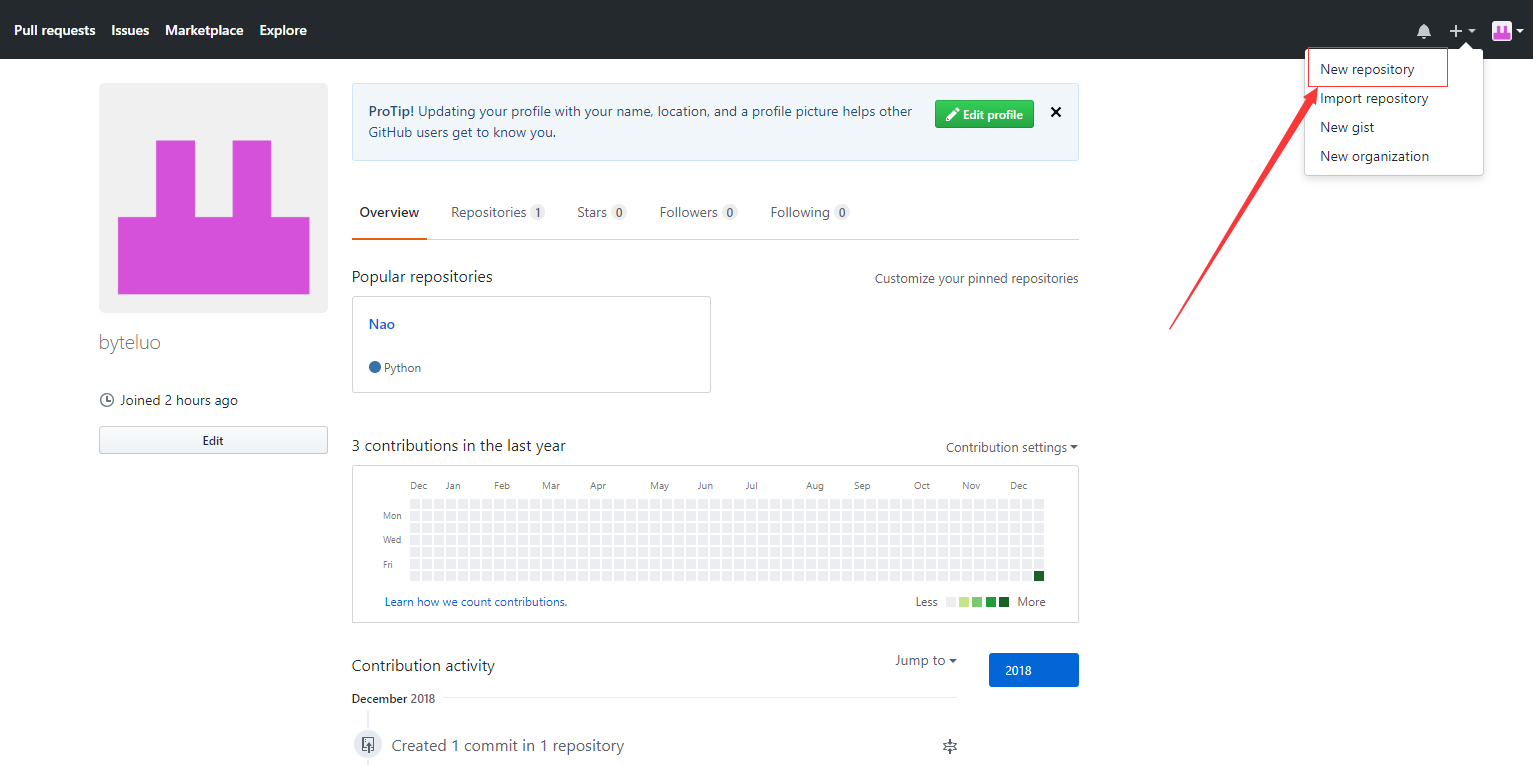Click the notifications bell icon

tap(1424, 31)
